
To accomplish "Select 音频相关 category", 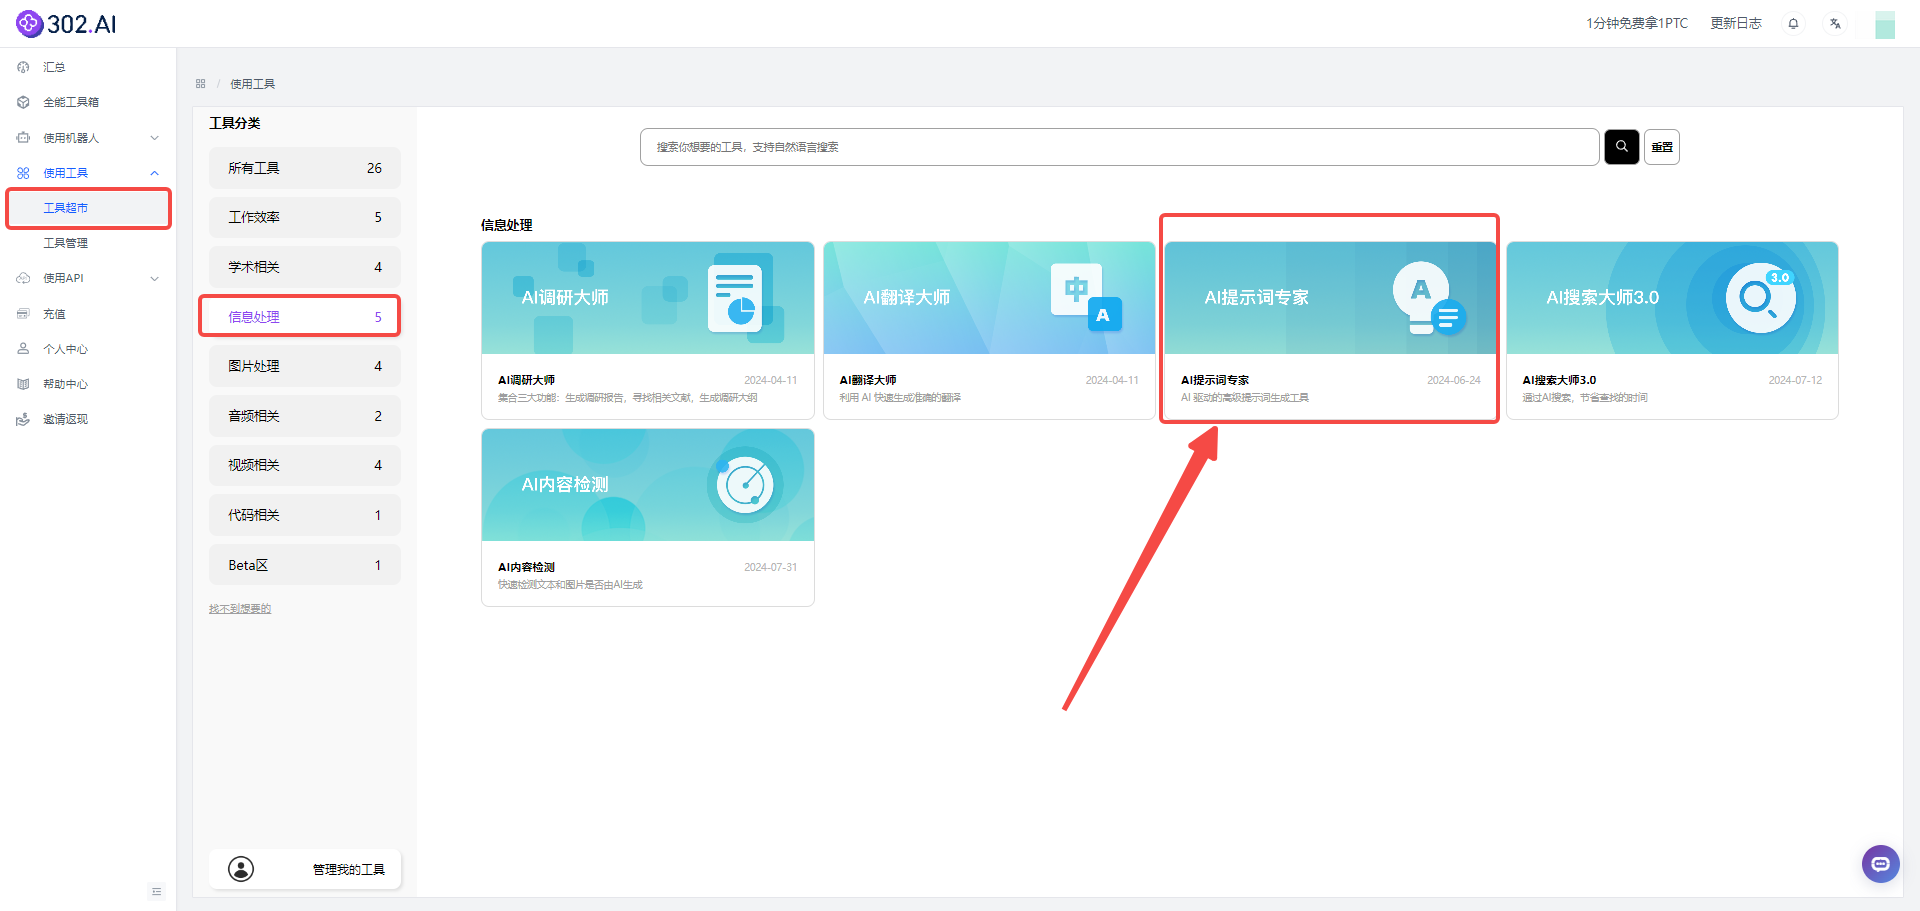I will coord(305,416).
